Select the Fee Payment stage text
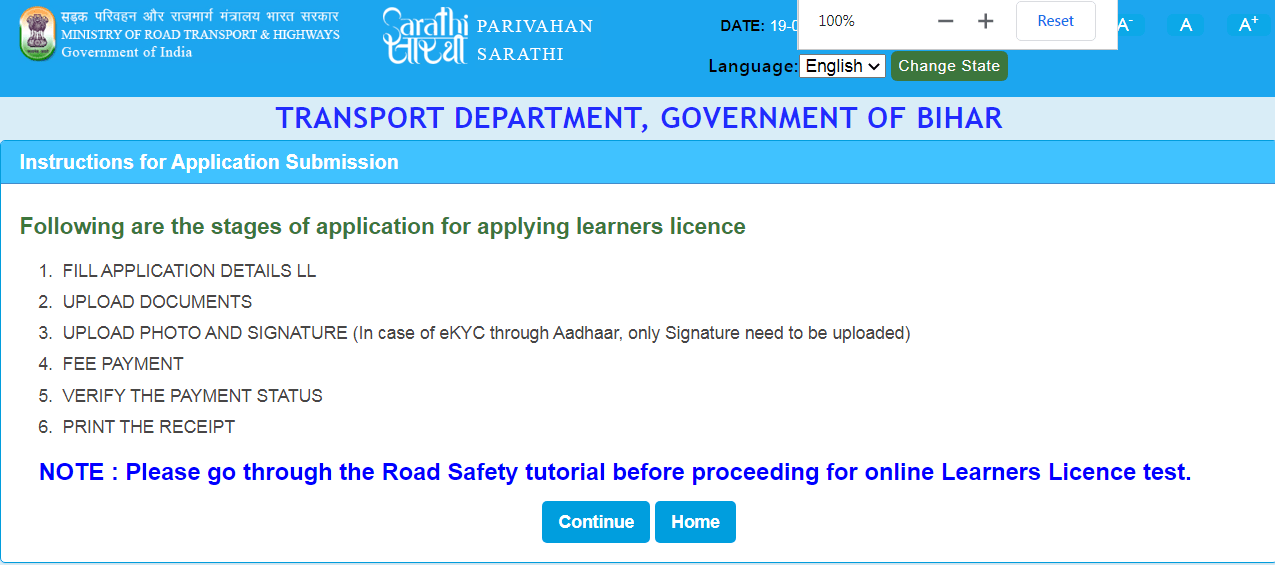 (123, 364)
